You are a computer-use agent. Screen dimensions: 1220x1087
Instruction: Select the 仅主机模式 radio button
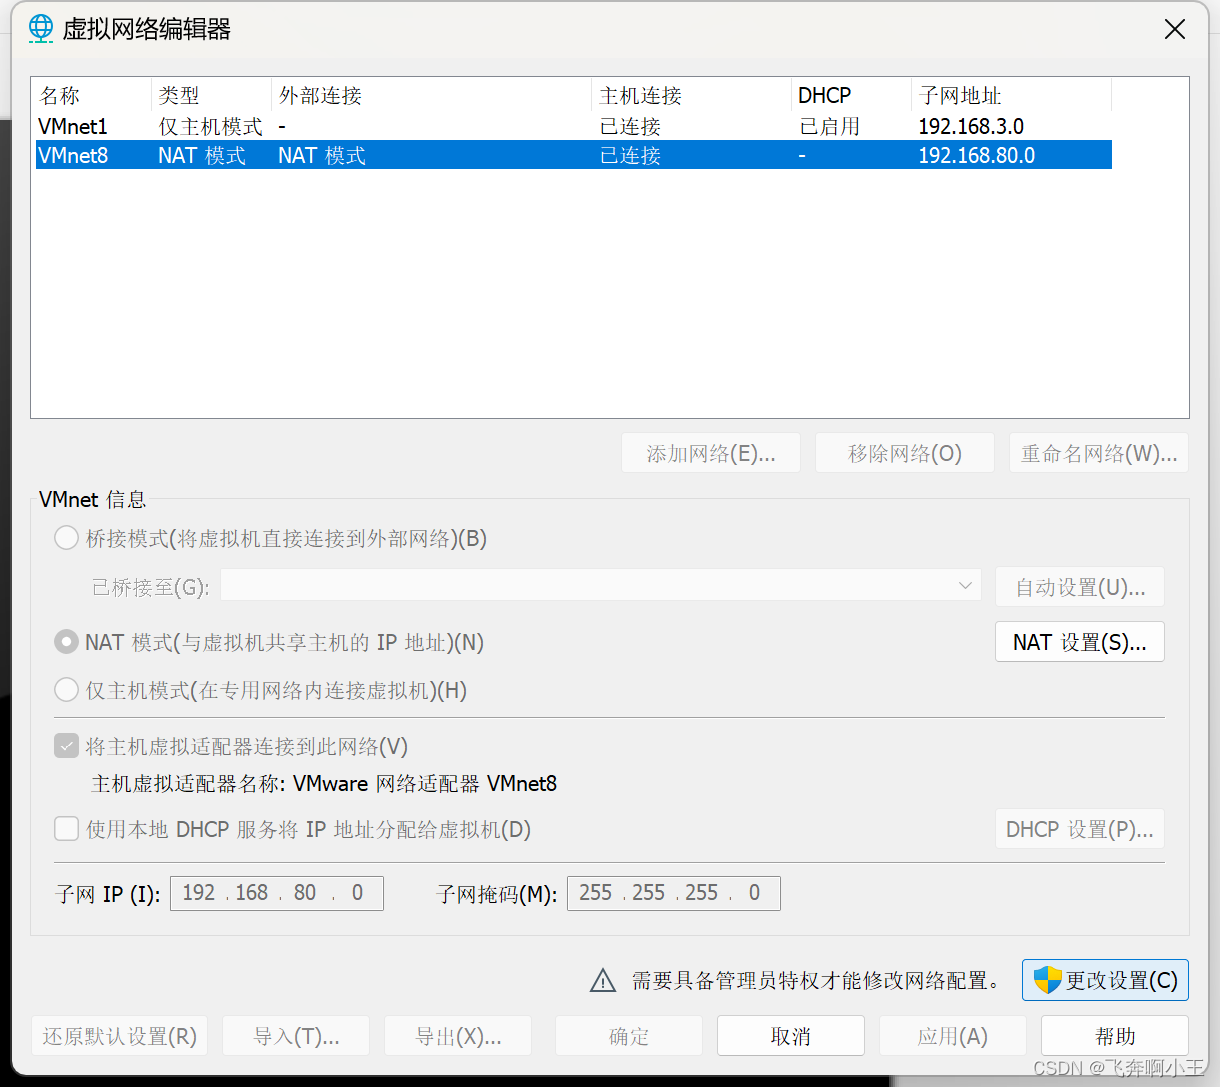(x=66, y=690)
